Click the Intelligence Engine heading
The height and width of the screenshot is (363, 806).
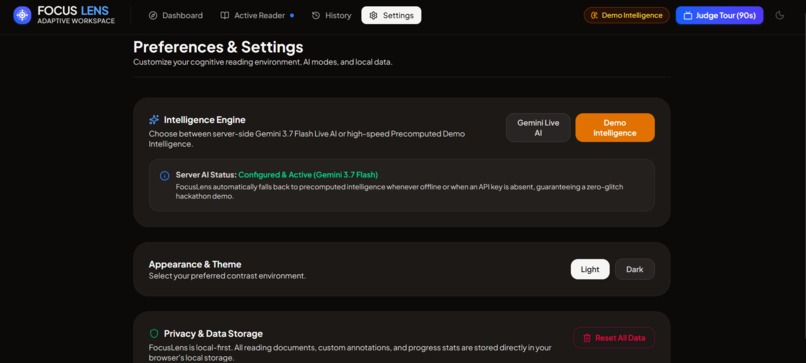click(205, 120)
